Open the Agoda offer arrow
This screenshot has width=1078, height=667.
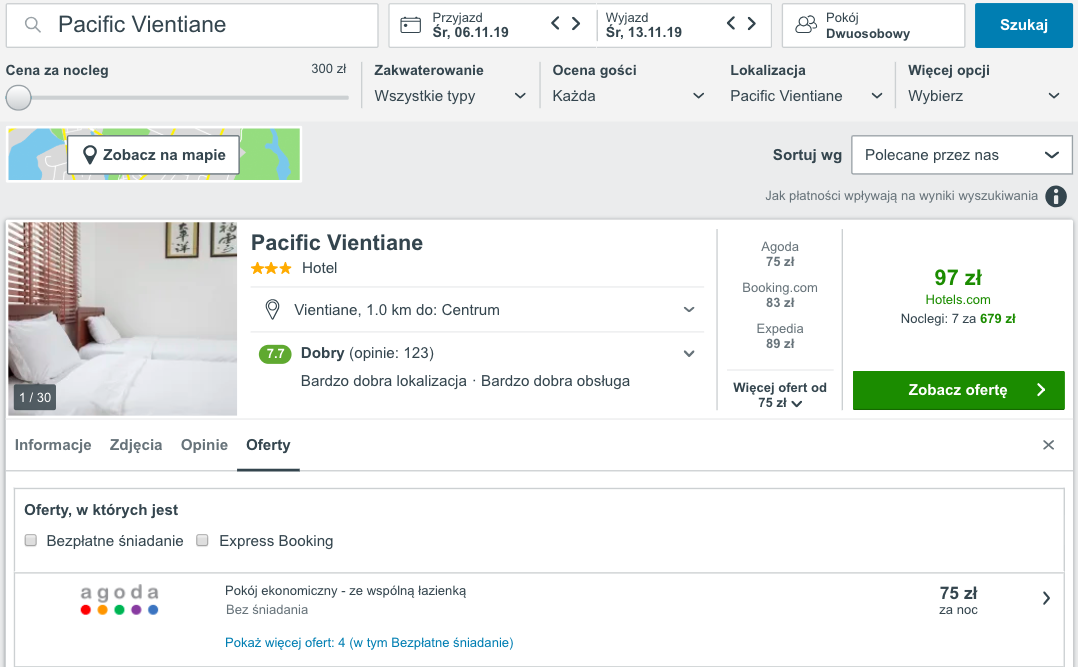[x=1046, y=598]
